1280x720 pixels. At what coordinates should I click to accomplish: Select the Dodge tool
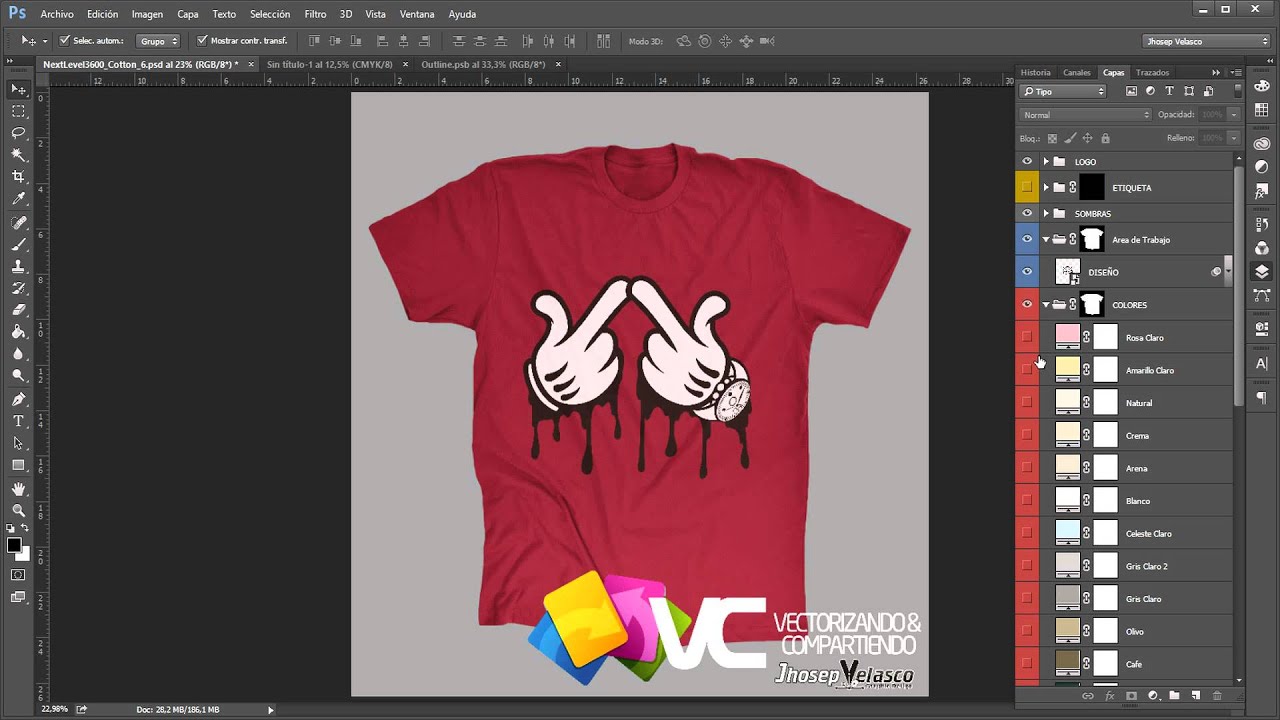tap(18, 376)
